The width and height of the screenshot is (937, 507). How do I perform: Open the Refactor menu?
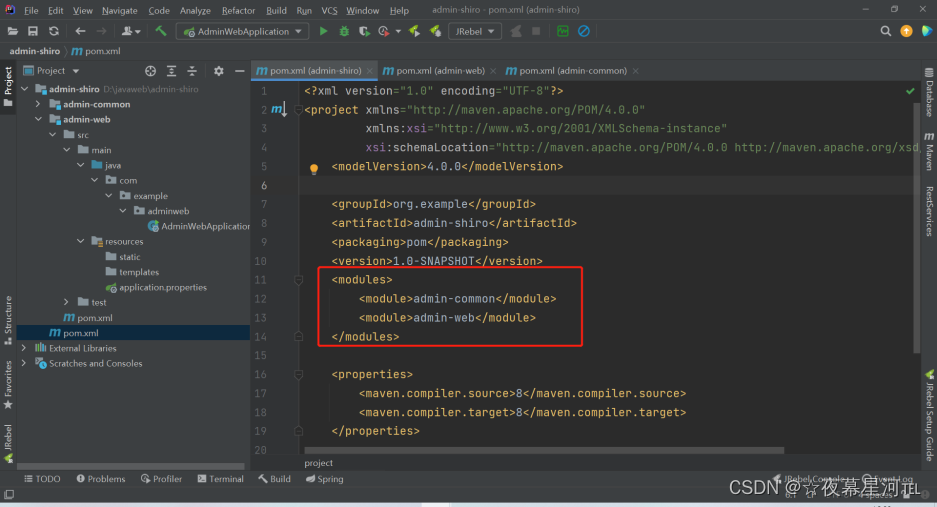pyautogui.click(x=238, y=10)
